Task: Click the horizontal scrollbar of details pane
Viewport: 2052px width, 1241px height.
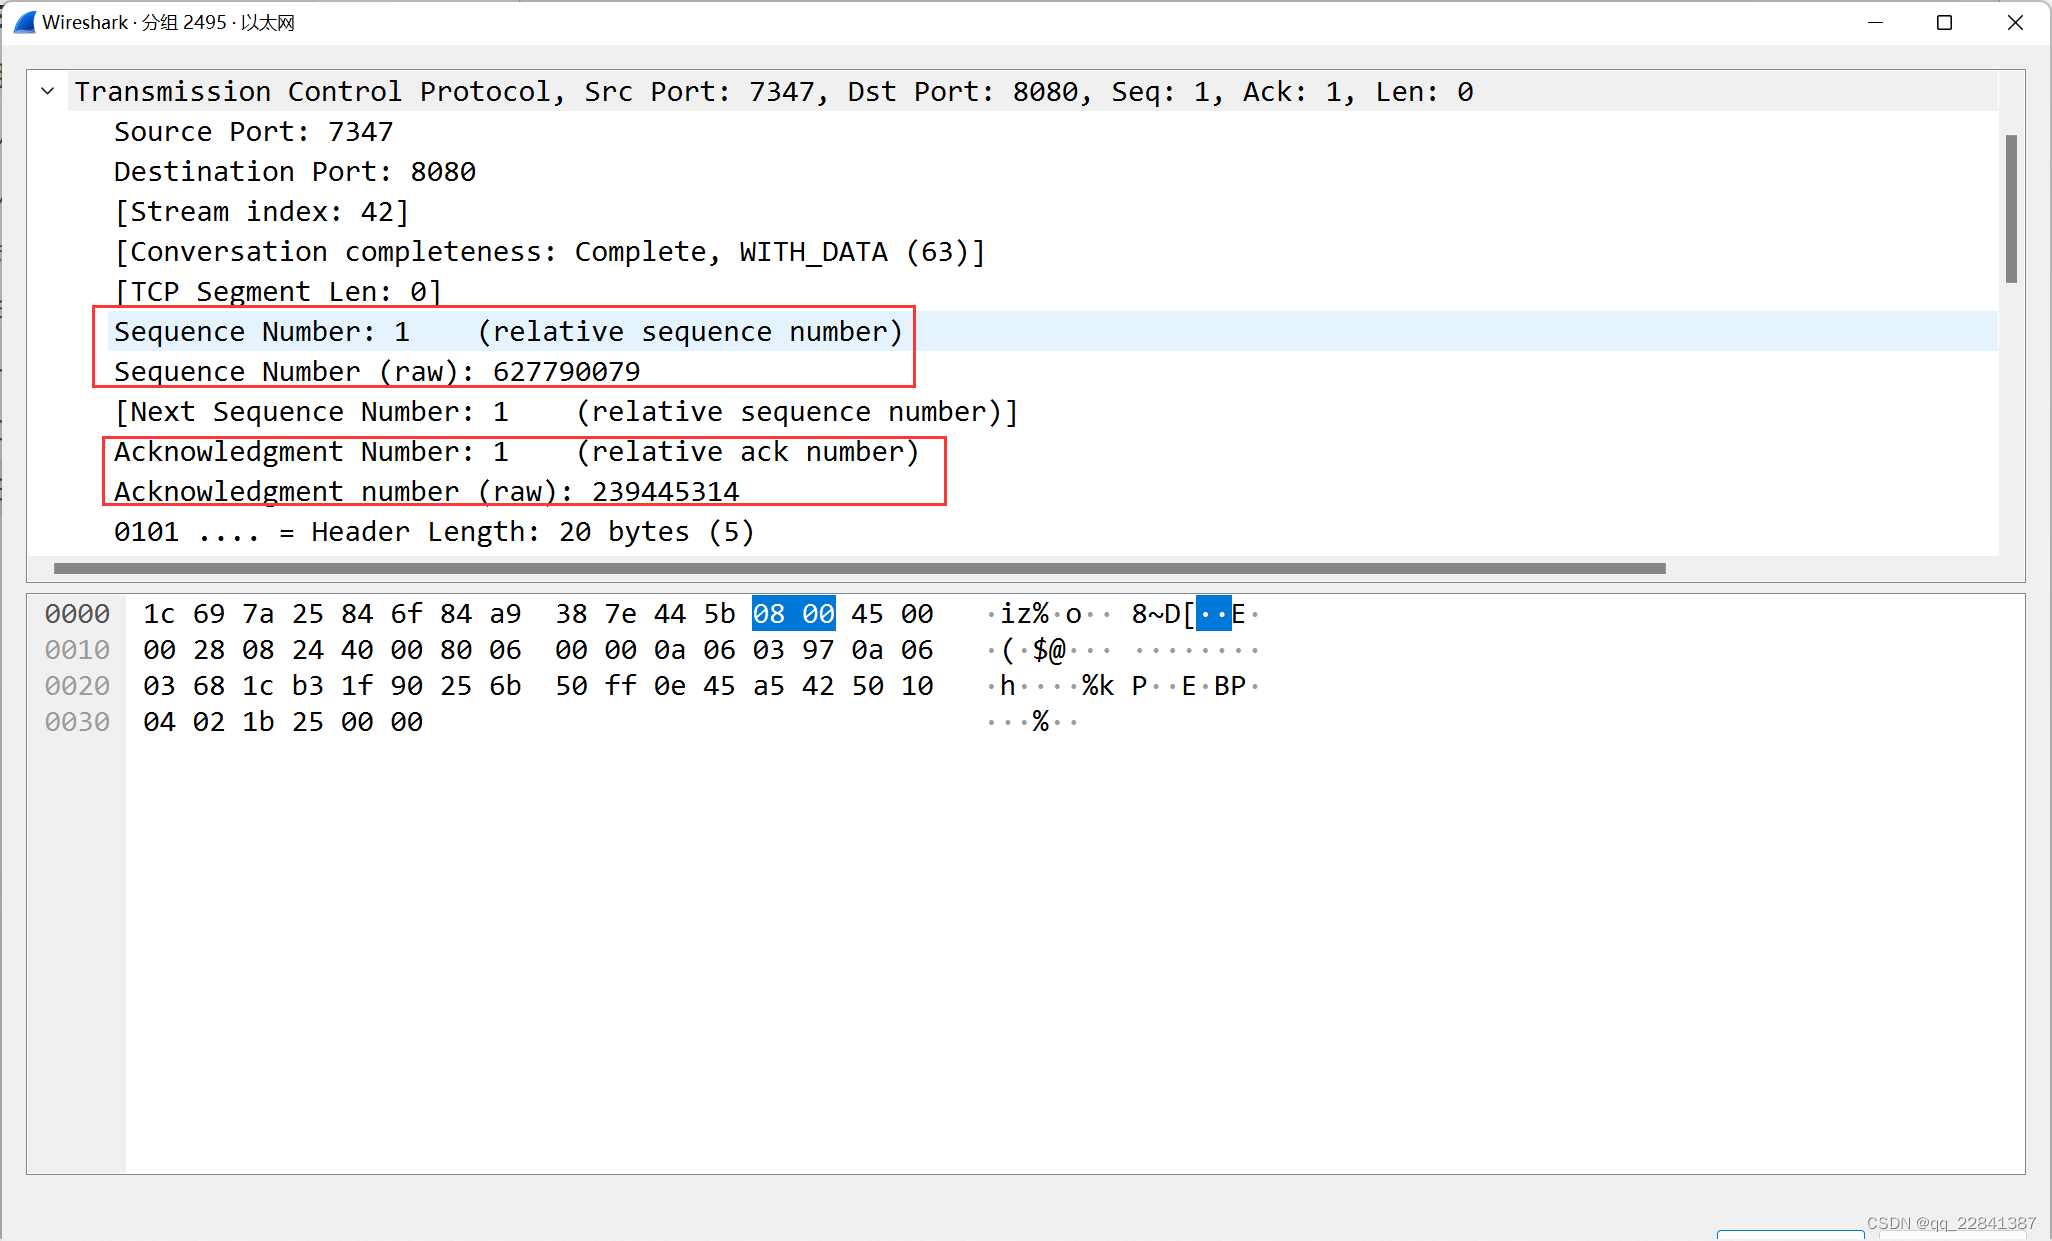Action: pyautogui.click(x=859, y=568)
